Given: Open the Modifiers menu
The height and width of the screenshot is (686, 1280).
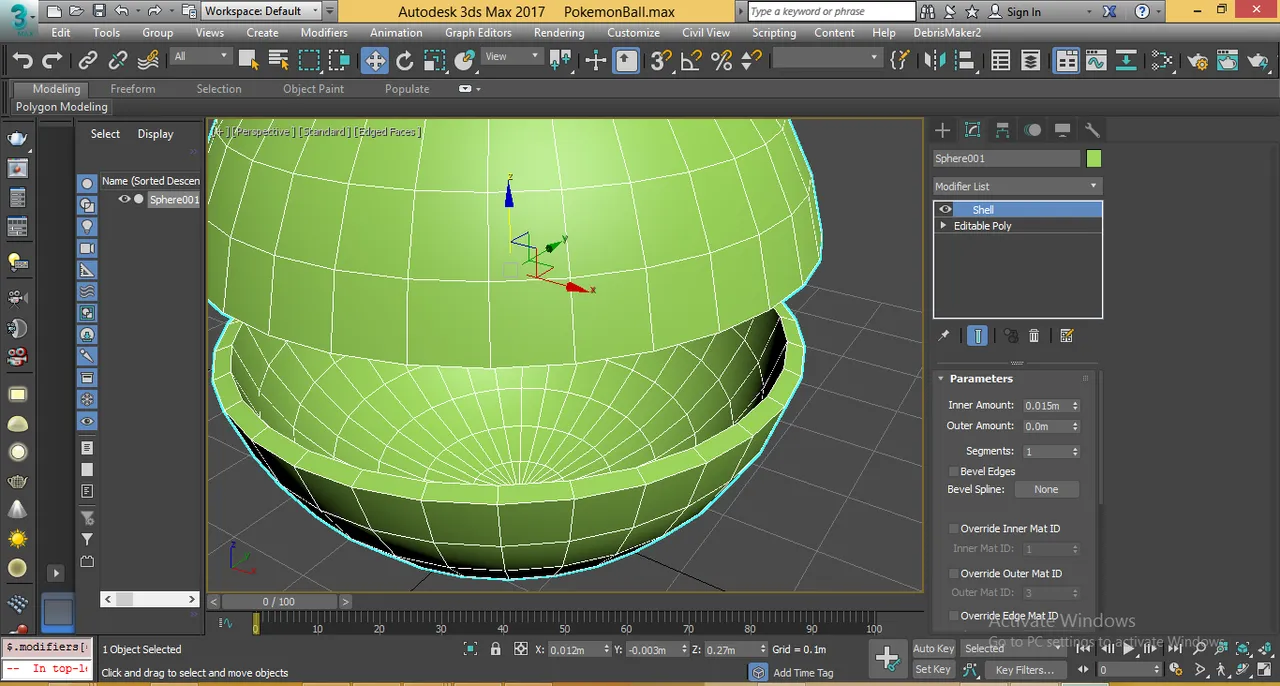Looking at the screenshot, I should pos(324,32).
